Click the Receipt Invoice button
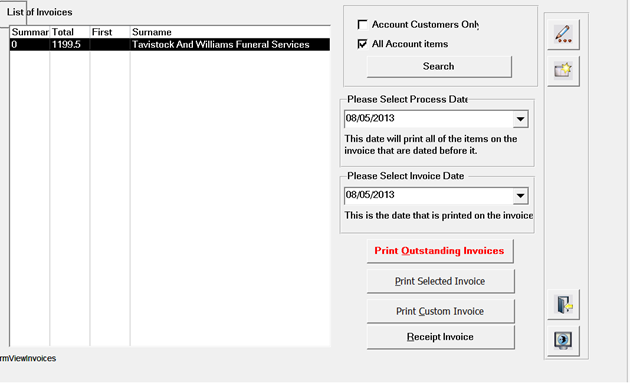This screenshot has height=383, width=630. coord(440,337)
